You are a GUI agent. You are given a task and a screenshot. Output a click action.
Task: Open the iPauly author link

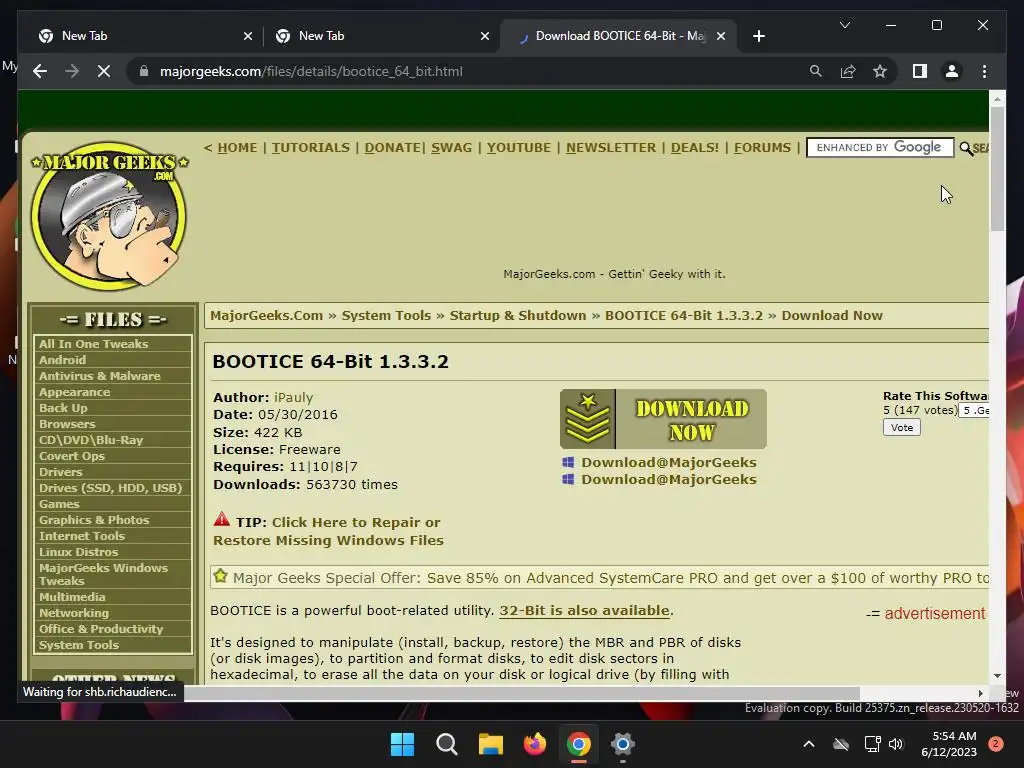click(x=293, y=397)
